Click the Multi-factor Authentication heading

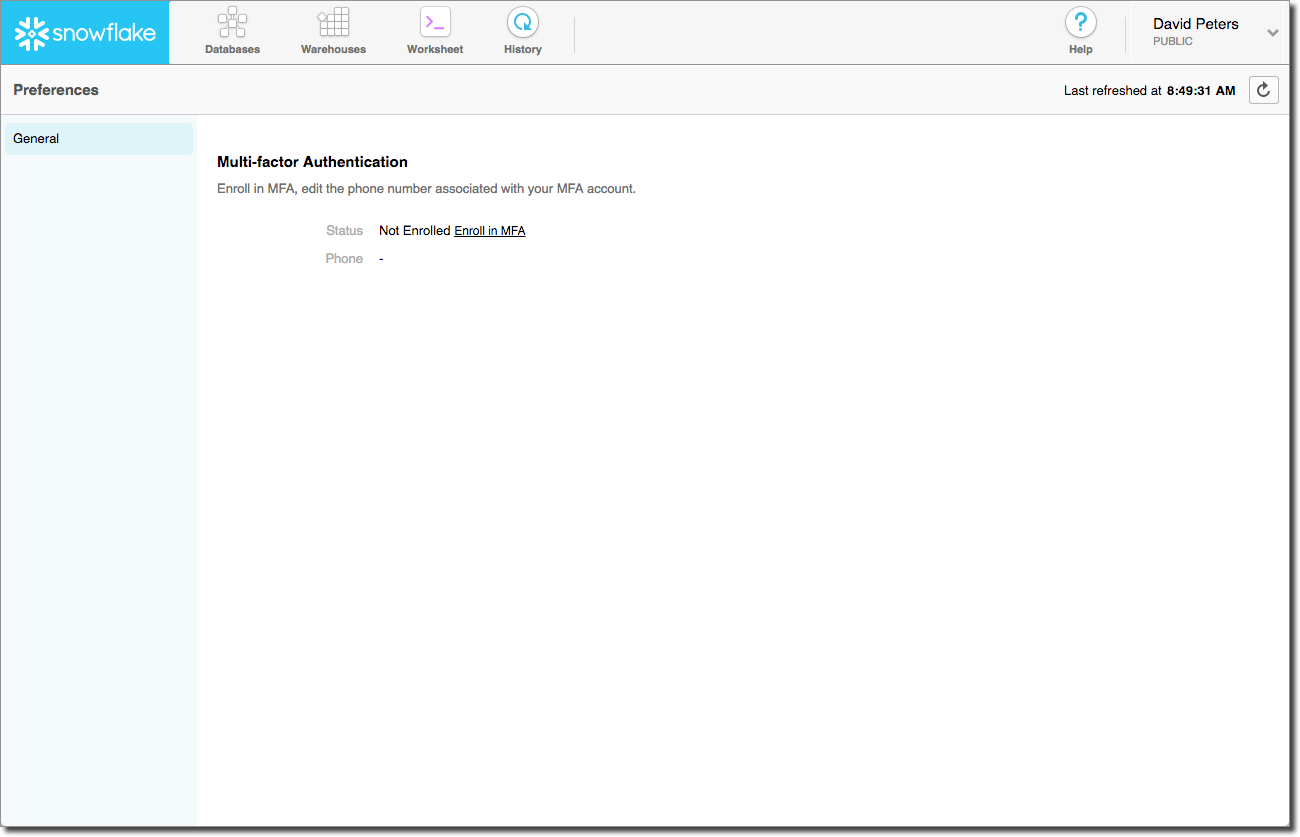312,162
